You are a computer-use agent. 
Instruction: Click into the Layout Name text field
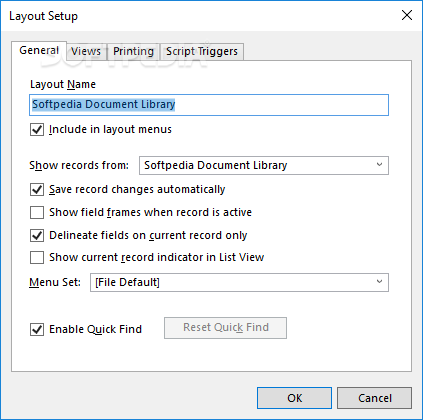pos(209,105)
